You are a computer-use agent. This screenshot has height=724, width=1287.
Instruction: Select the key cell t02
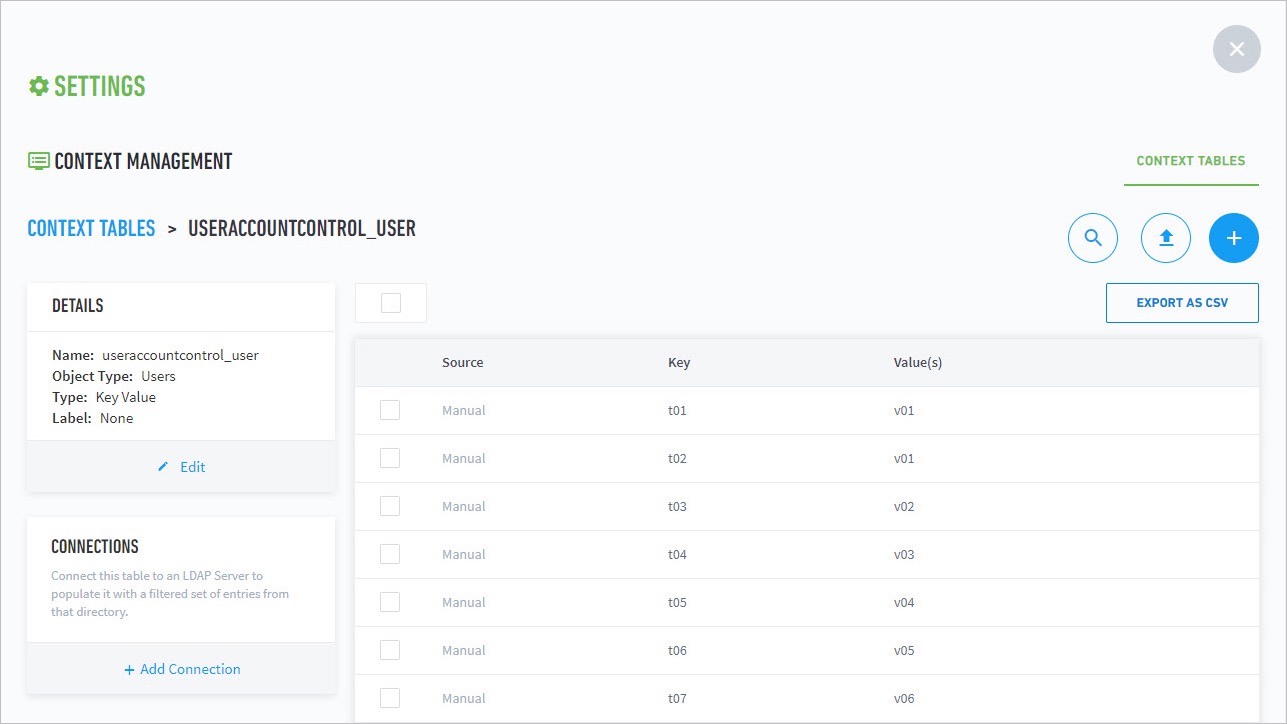pos(677,458)
